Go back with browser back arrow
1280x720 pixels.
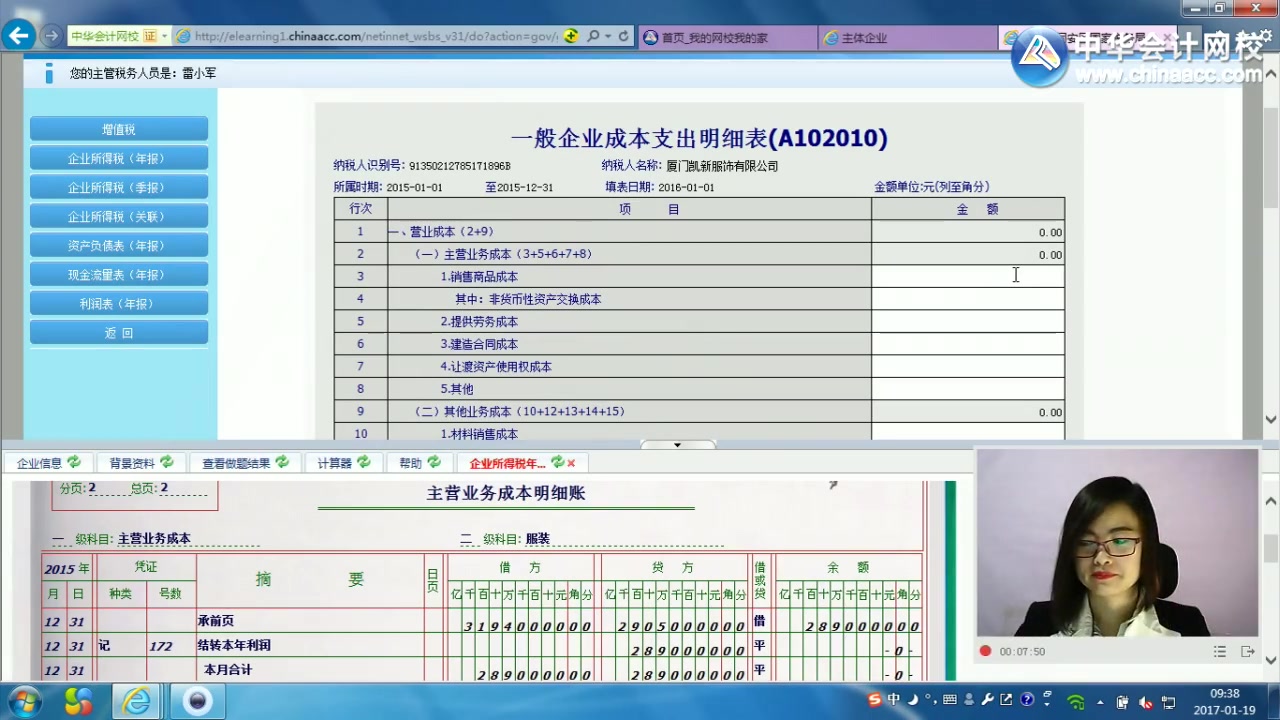[18, 36]
